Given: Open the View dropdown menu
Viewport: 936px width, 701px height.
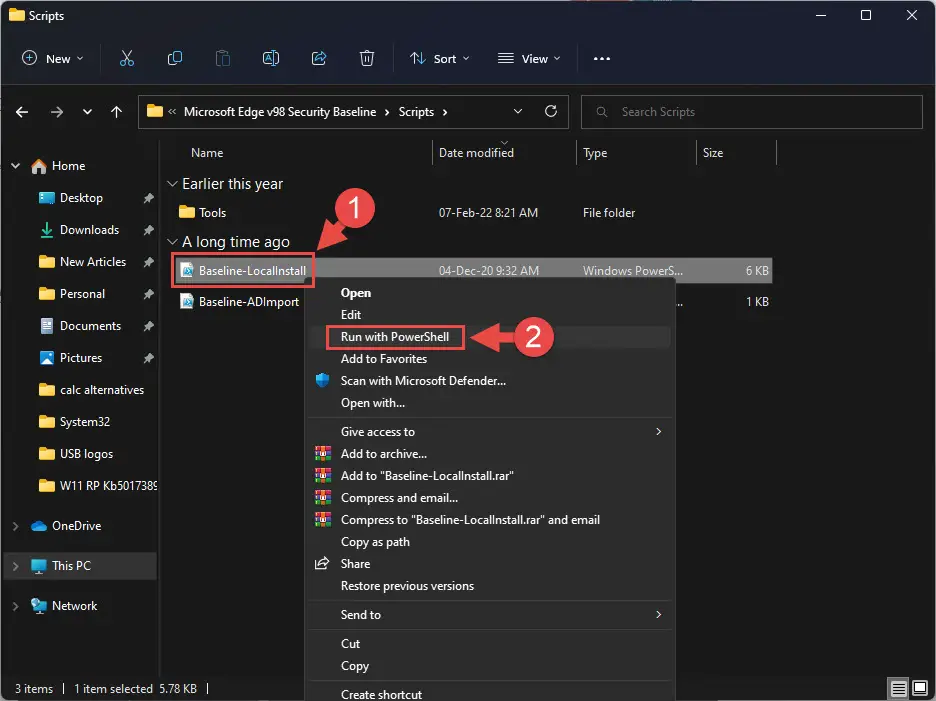Looking at the screenshot, I should tap(529, 59).
